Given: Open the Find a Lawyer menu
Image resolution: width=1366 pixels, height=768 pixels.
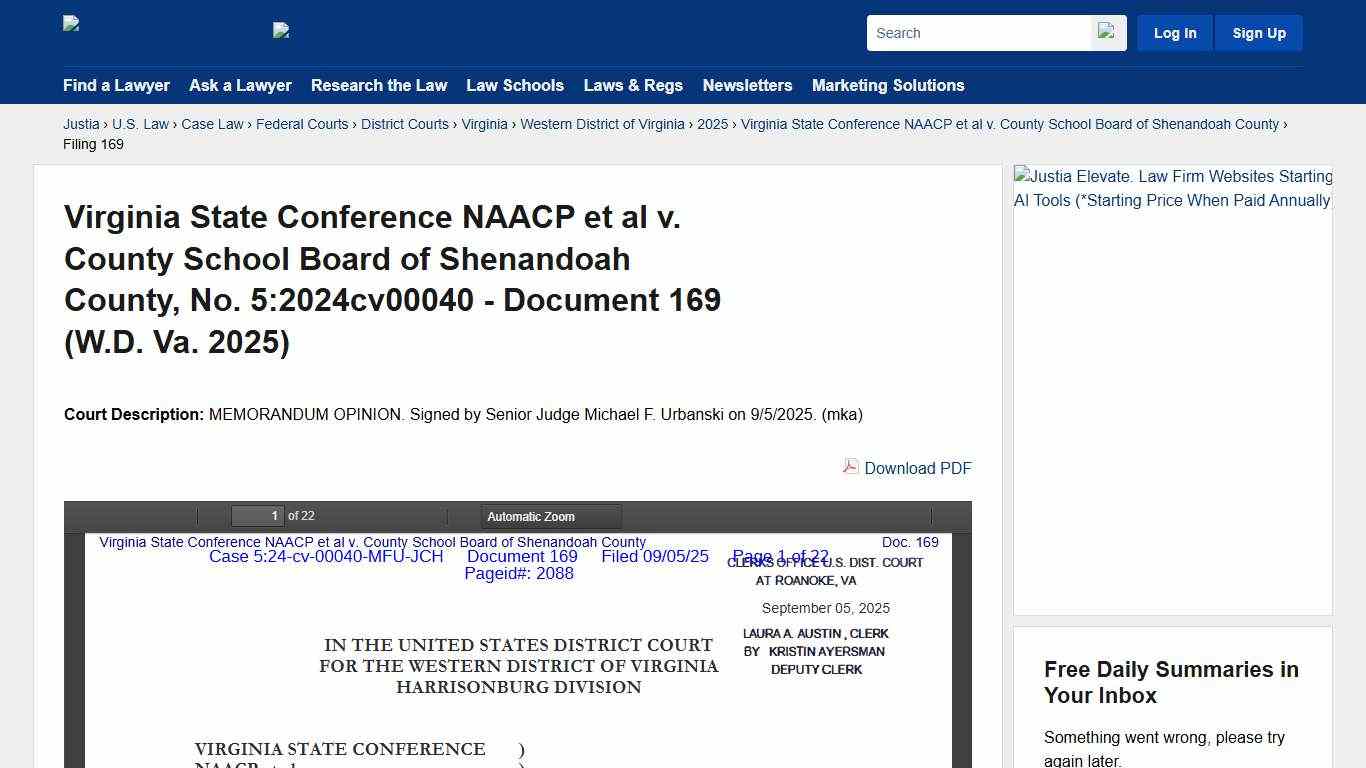Looking at the screenshot, I should pos(116,86).
